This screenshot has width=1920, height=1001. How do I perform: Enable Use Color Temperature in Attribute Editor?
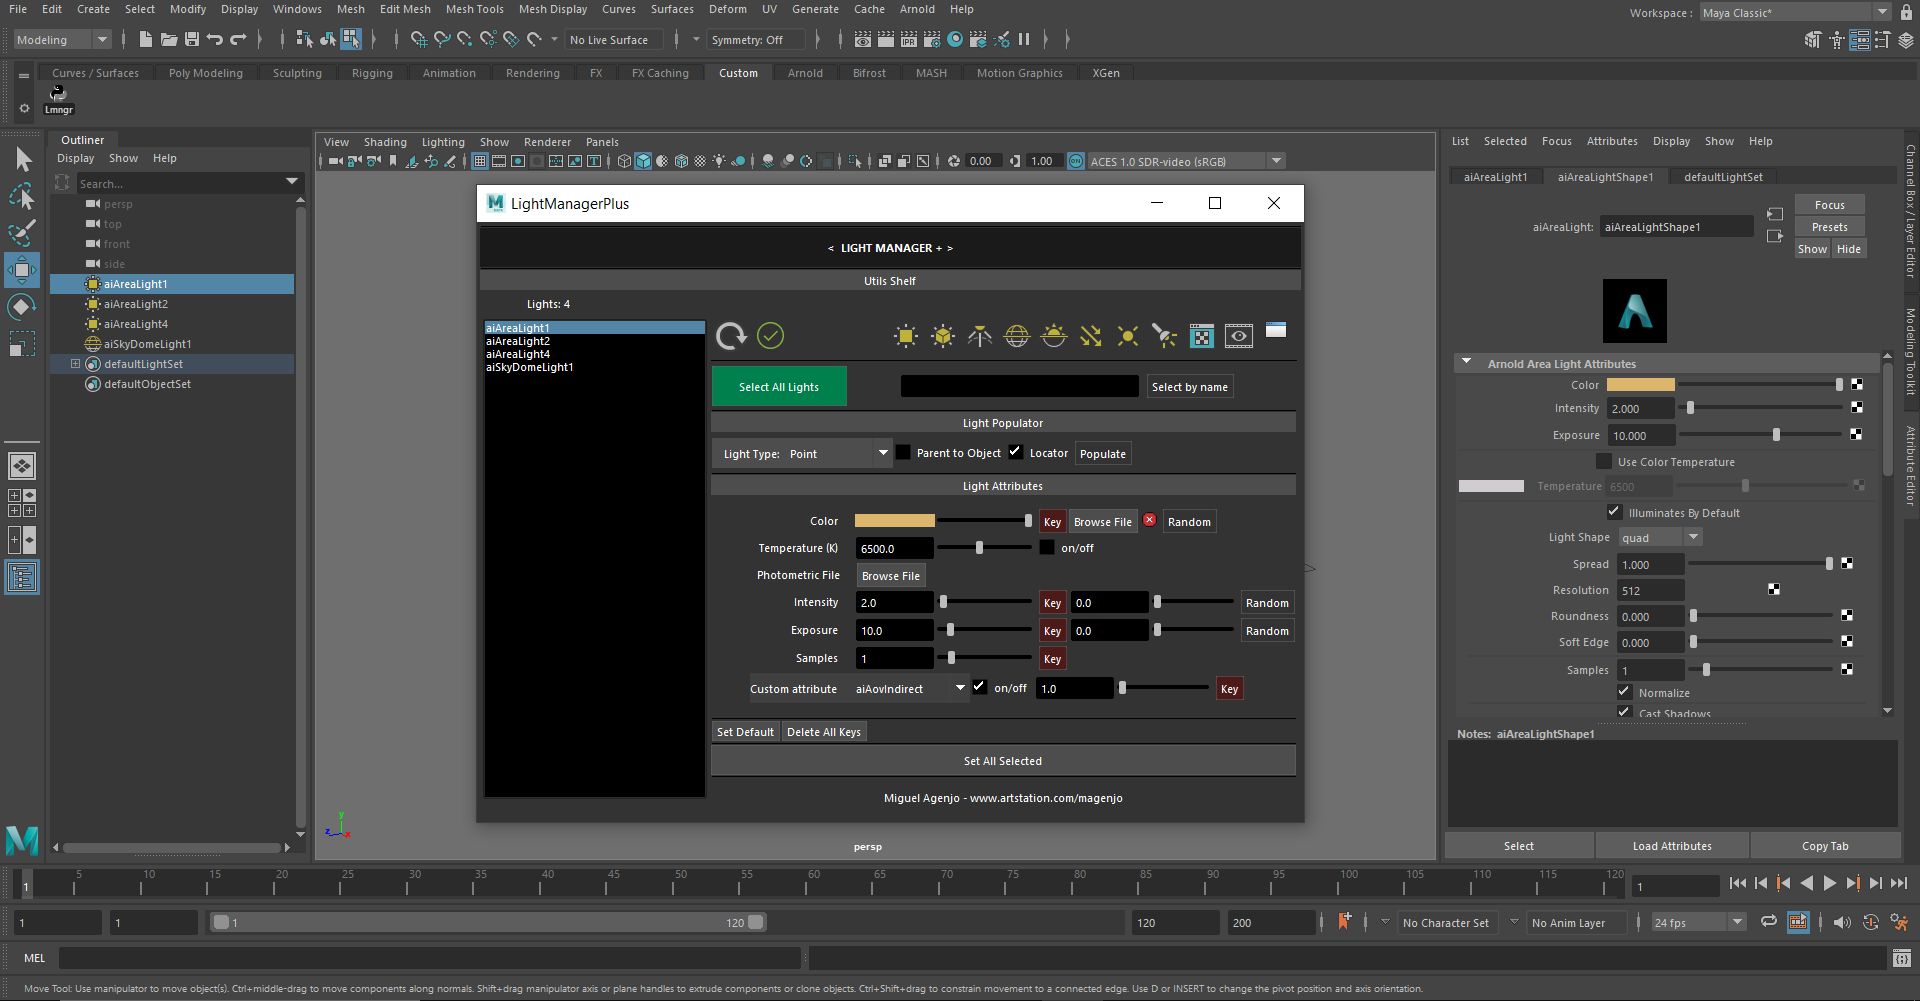[x=1606, y=461]
